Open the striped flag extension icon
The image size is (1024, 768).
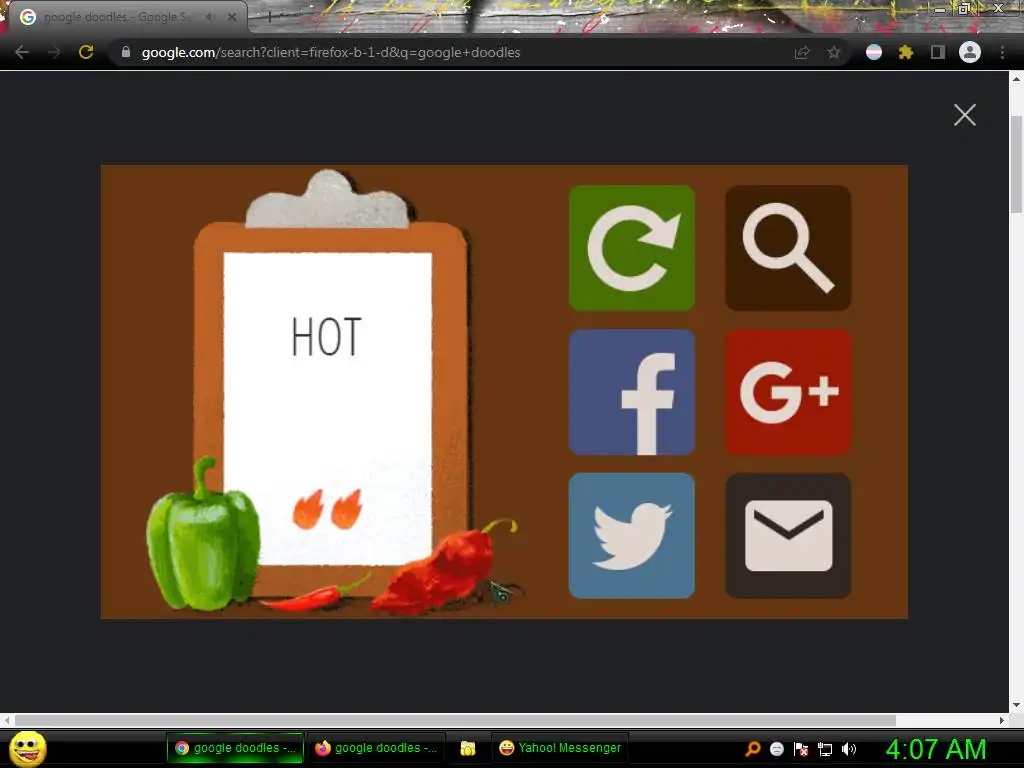874,52
